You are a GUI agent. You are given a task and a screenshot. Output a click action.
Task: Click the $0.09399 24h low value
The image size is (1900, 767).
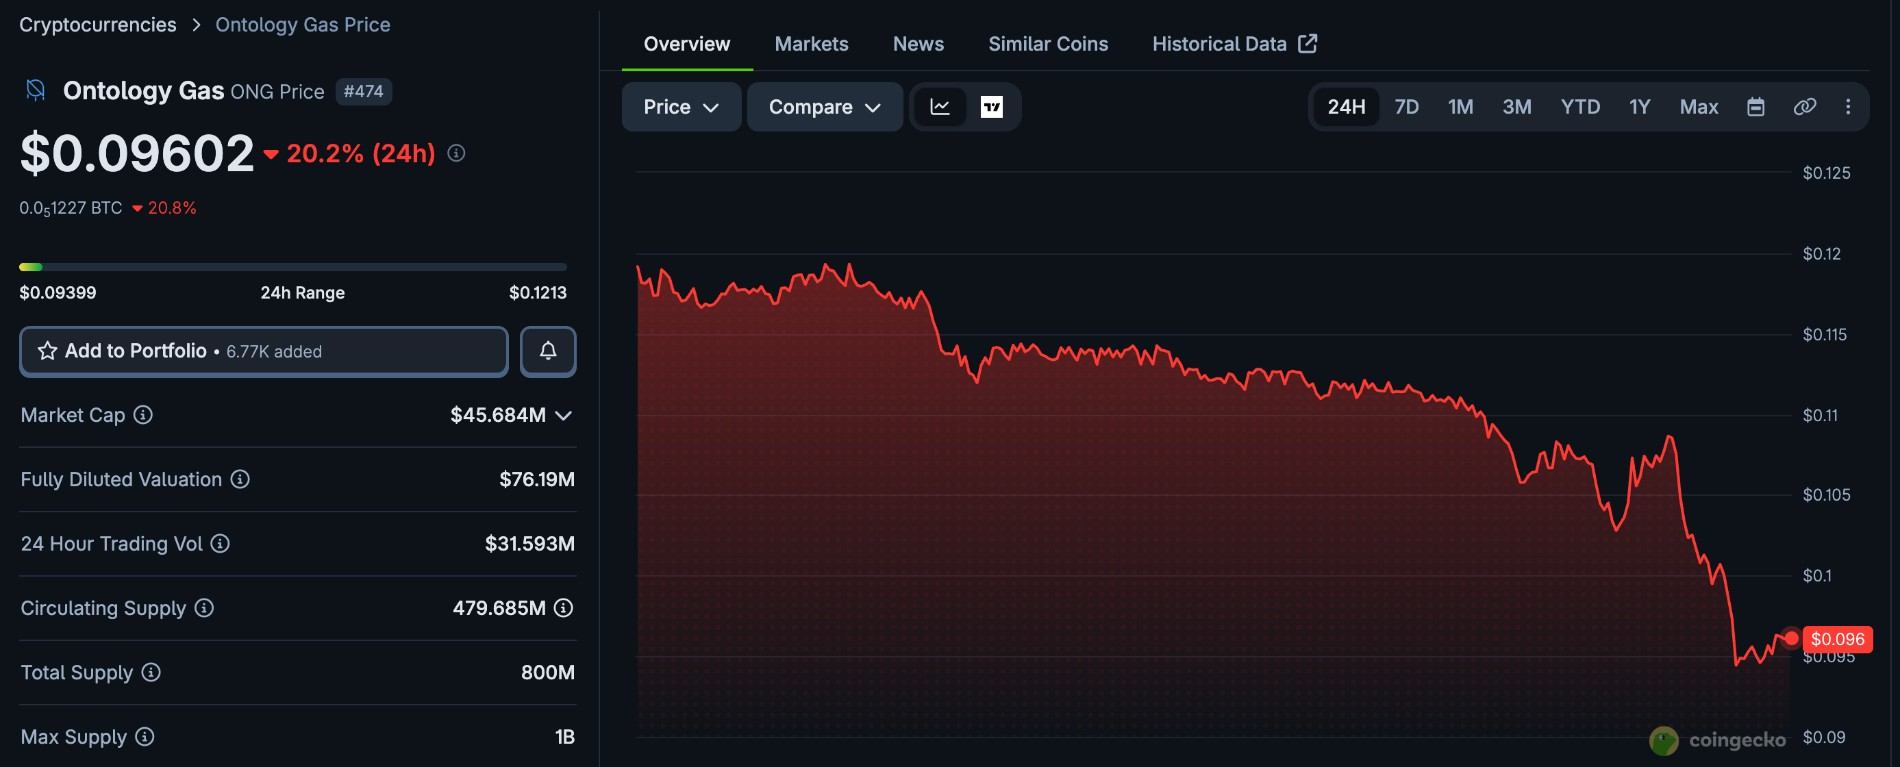coord(58,293)
